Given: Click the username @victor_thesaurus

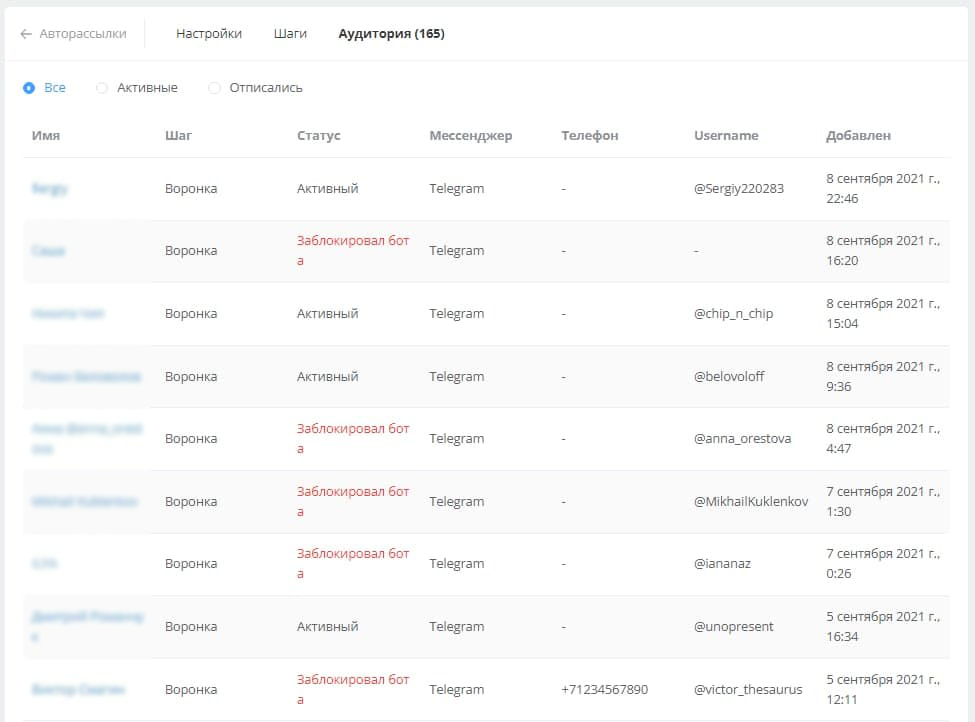Looking at the screenshot, I should [x=747, y=690].
